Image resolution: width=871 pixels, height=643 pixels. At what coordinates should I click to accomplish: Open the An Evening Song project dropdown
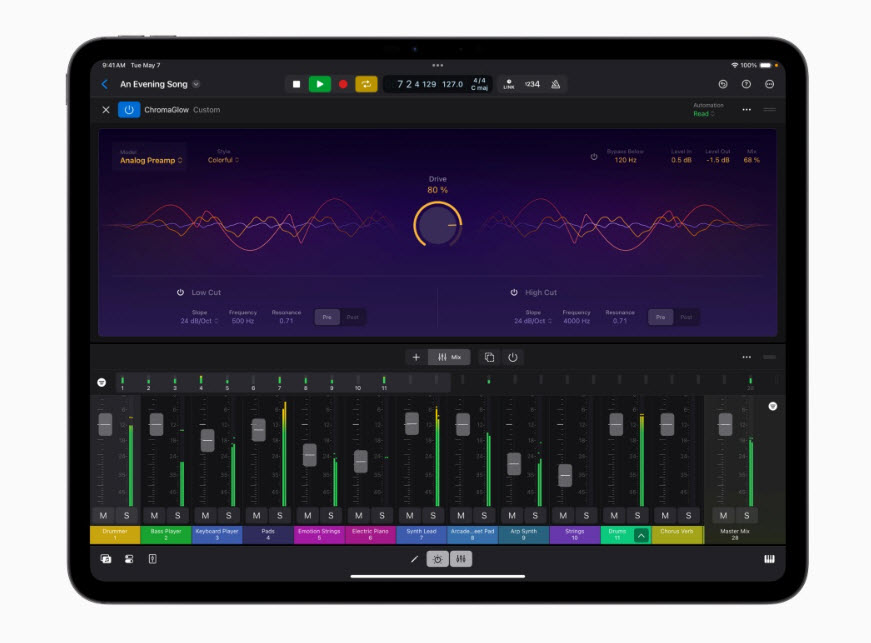pos(196,84)
